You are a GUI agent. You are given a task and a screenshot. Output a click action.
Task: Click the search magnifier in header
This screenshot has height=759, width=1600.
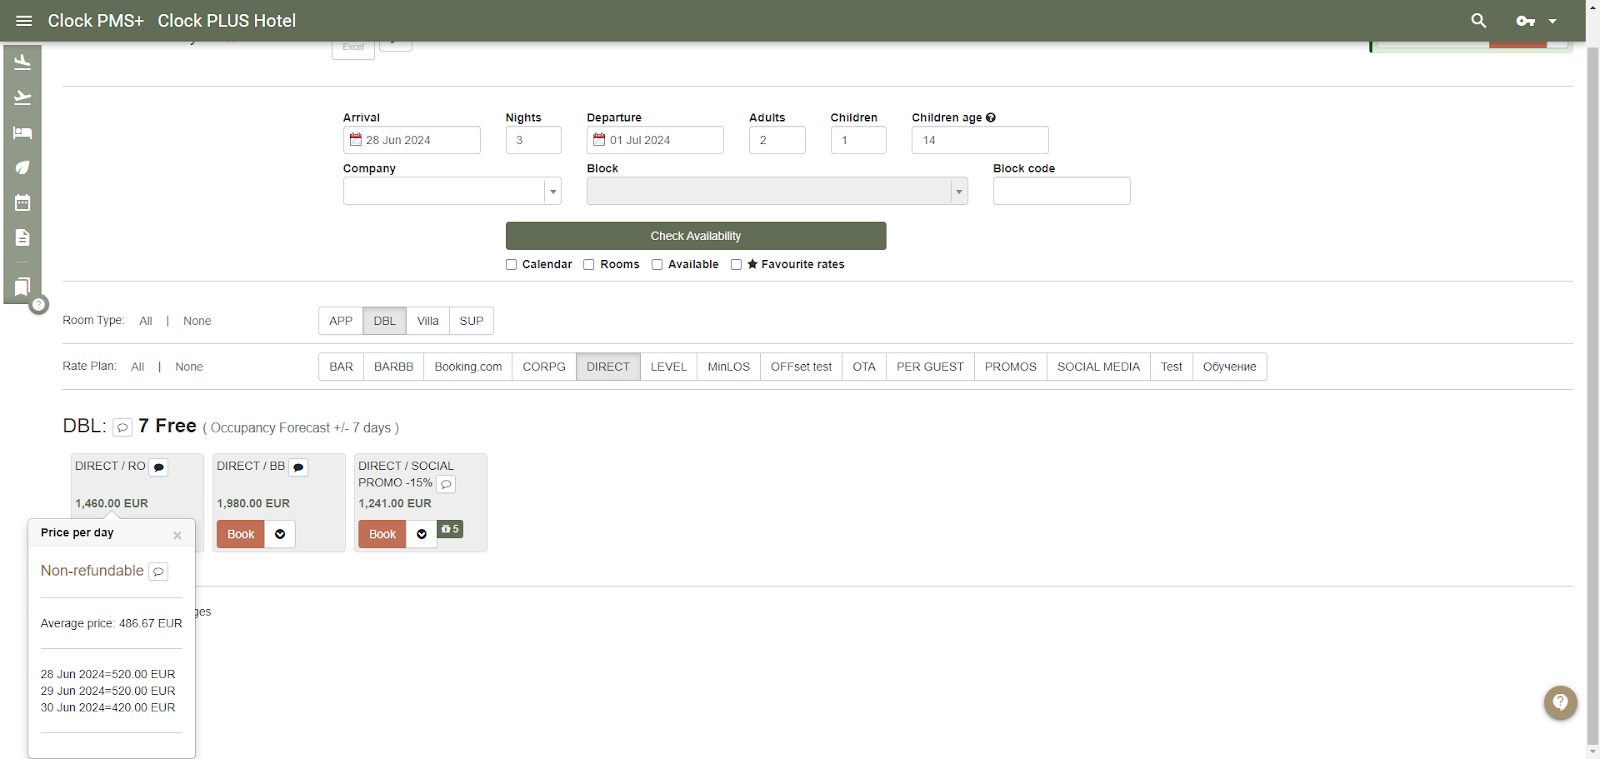click(1478, 21)
